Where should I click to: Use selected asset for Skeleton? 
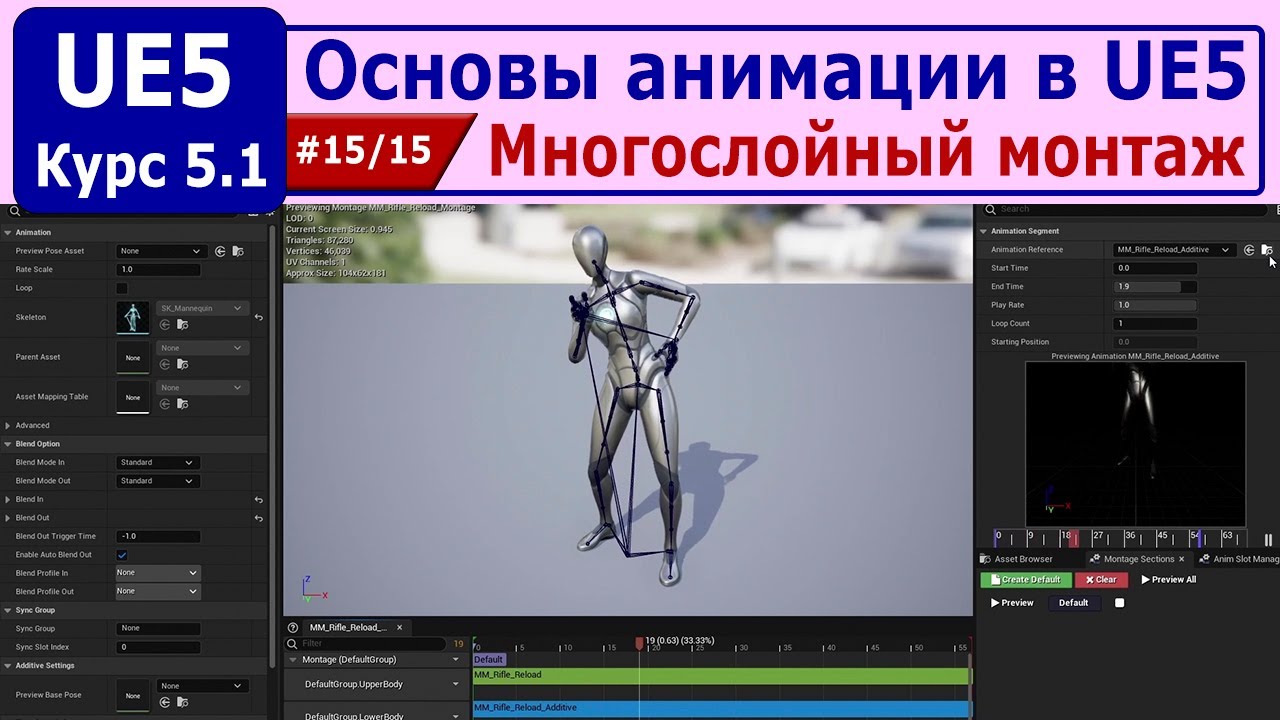coord(165,324)
